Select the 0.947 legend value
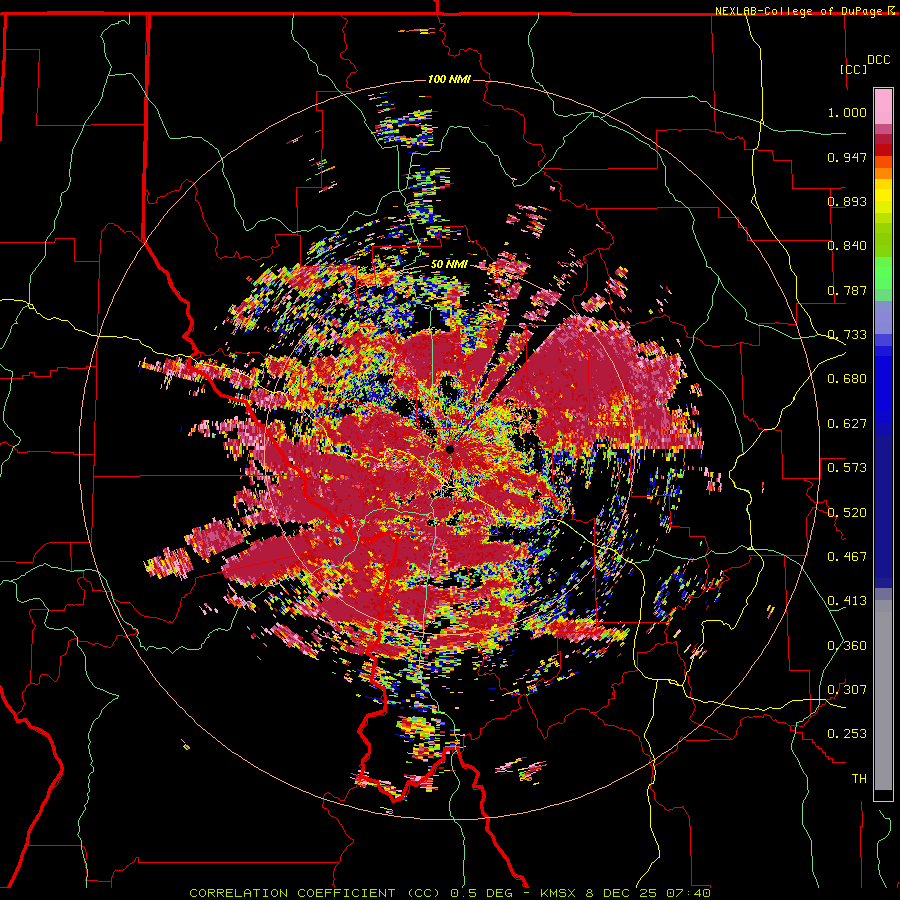The width and height of the screenshot is (900, 900). (x=847, y=157)
